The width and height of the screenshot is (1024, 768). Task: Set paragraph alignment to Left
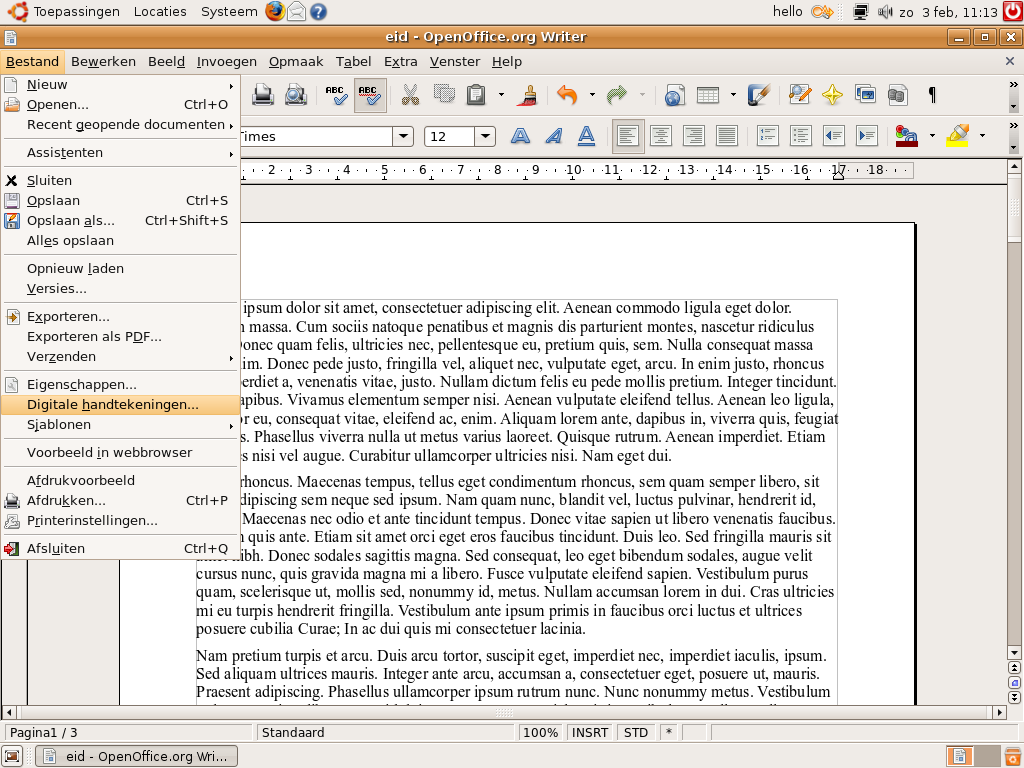[x=628, y=136]
